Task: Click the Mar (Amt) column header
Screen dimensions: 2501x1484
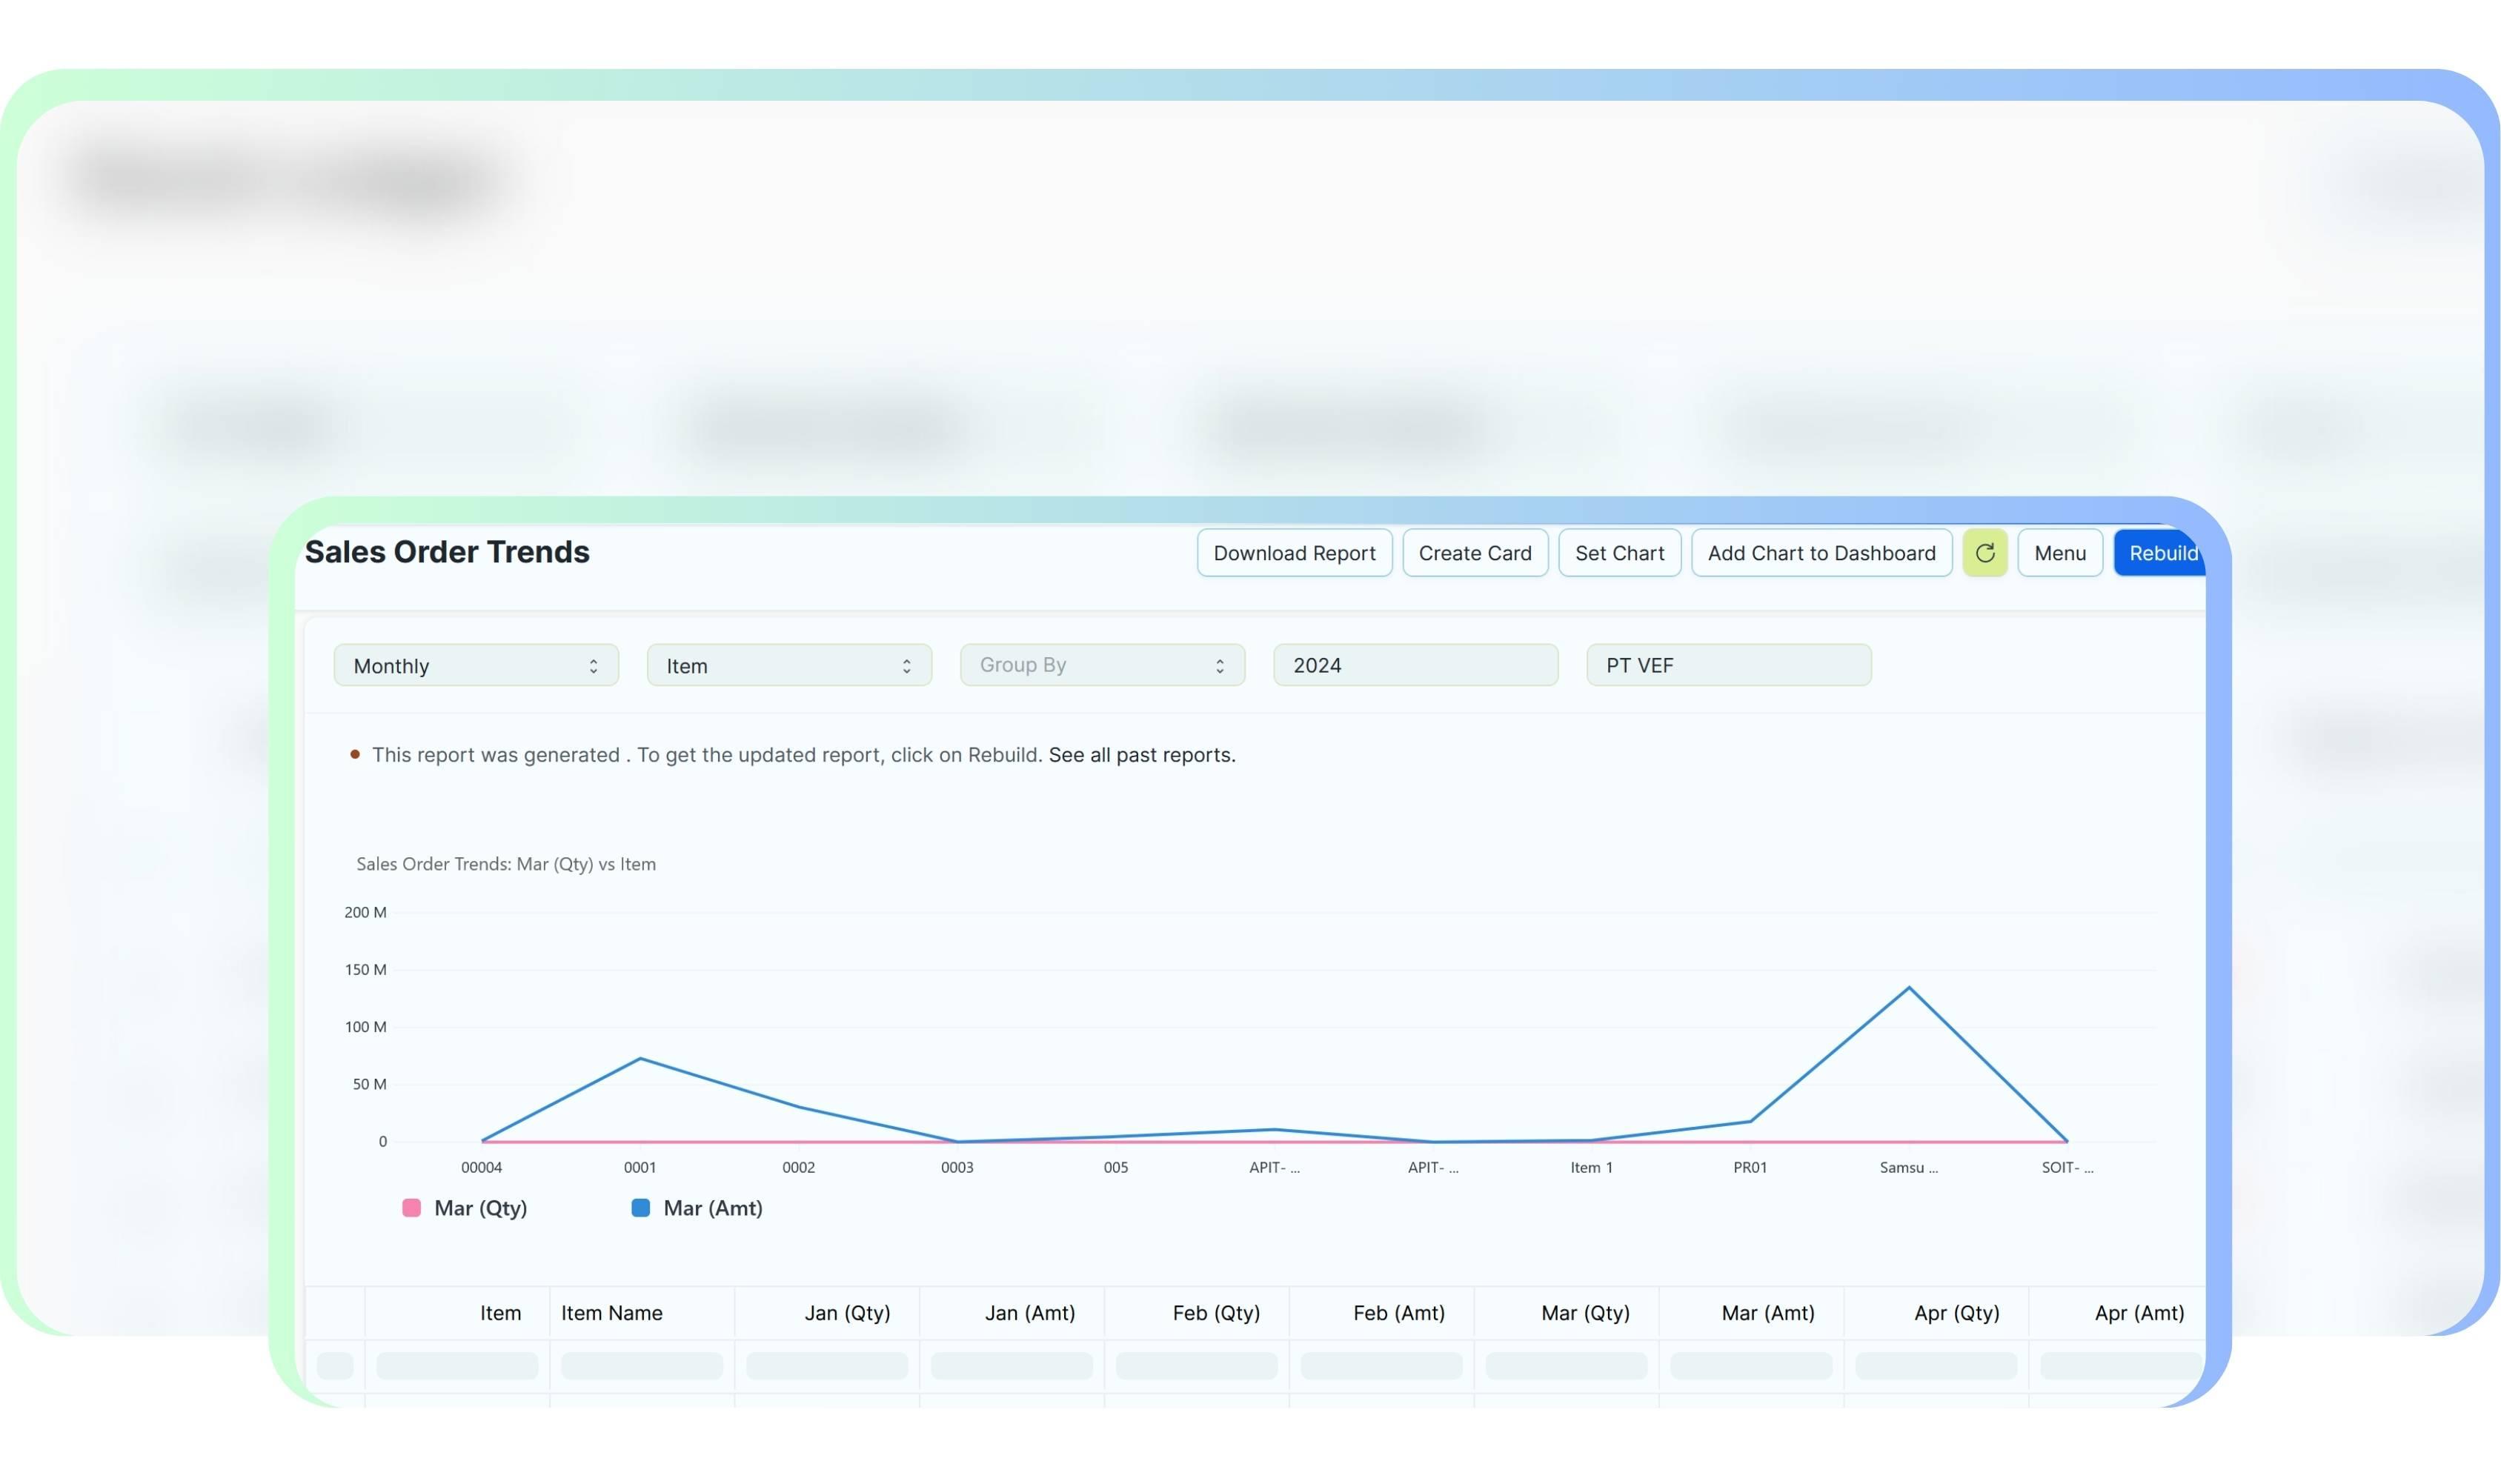Action: coord(1767,1313)
